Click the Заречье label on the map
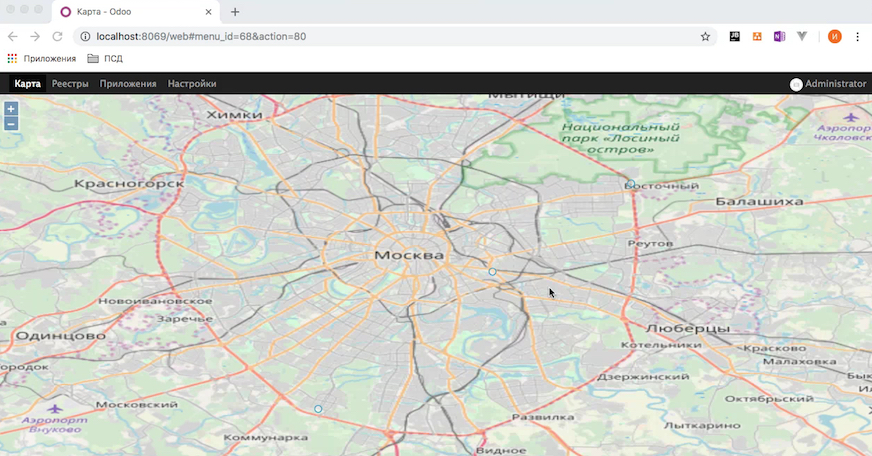 point(185,319)
